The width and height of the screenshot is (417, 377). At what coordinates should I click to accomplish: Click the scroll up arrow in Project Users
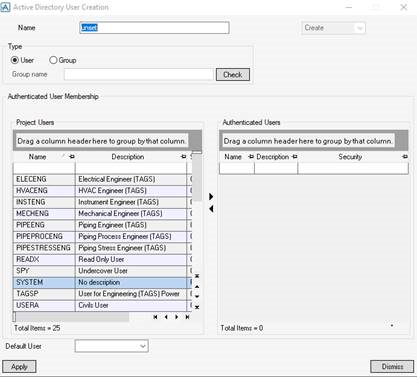[x=197, y=286]
